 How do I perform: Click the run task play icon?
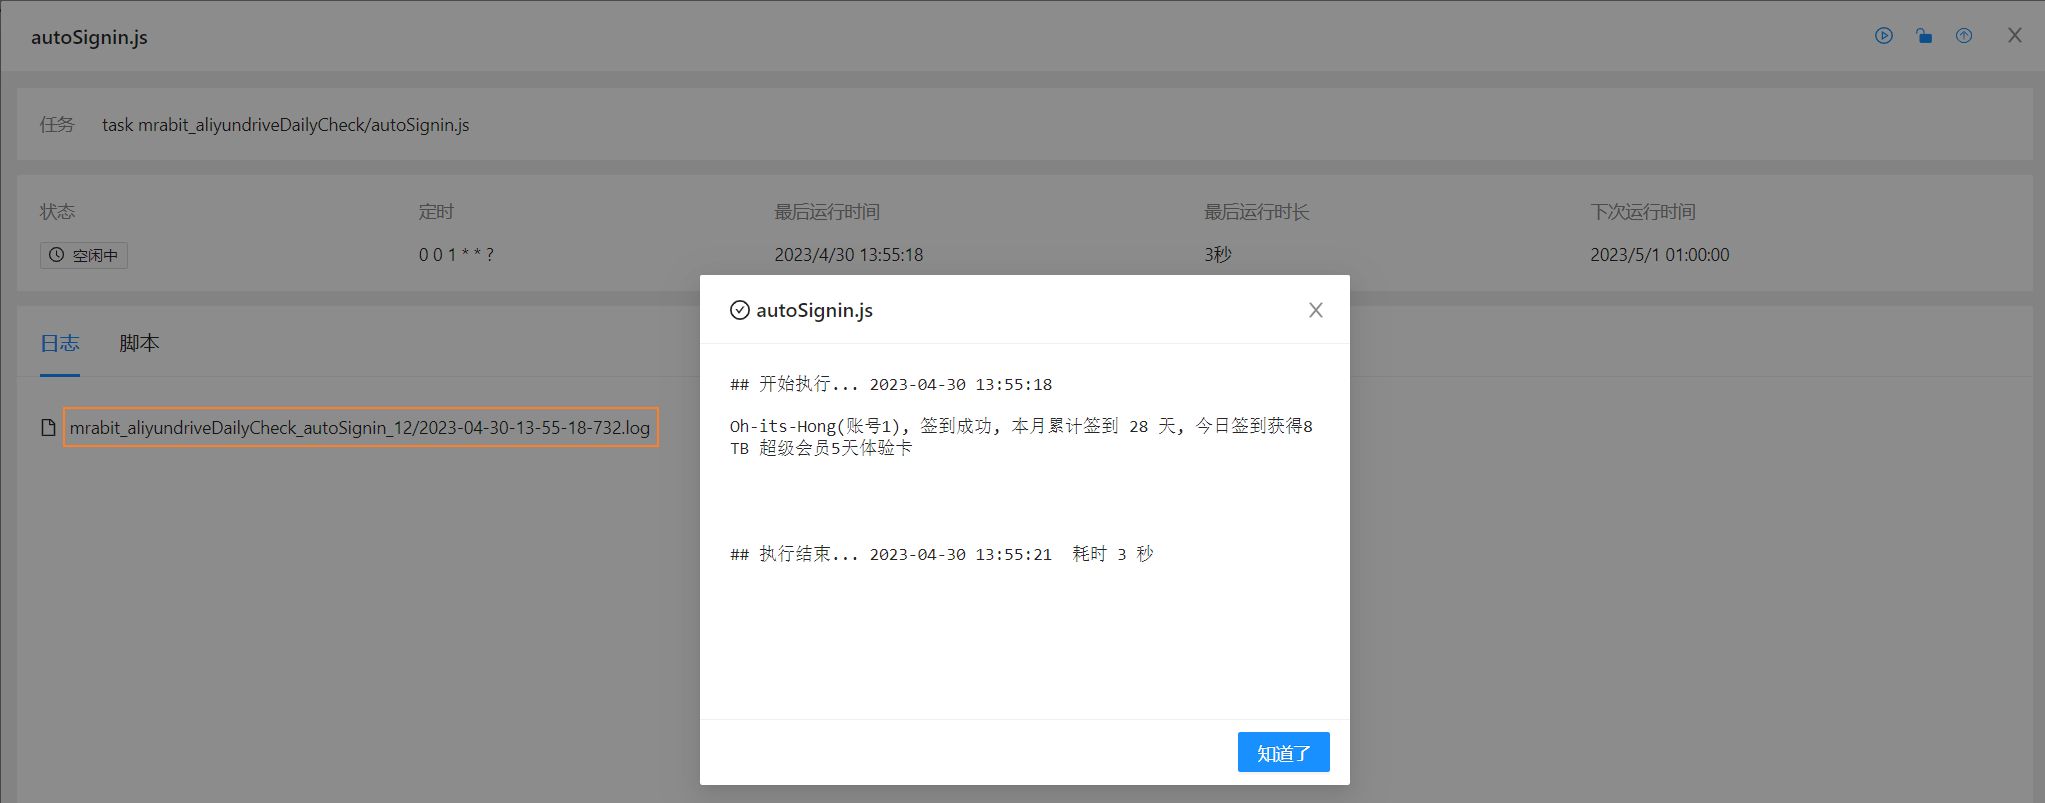pyautogui.click(x=1884, y=36)
